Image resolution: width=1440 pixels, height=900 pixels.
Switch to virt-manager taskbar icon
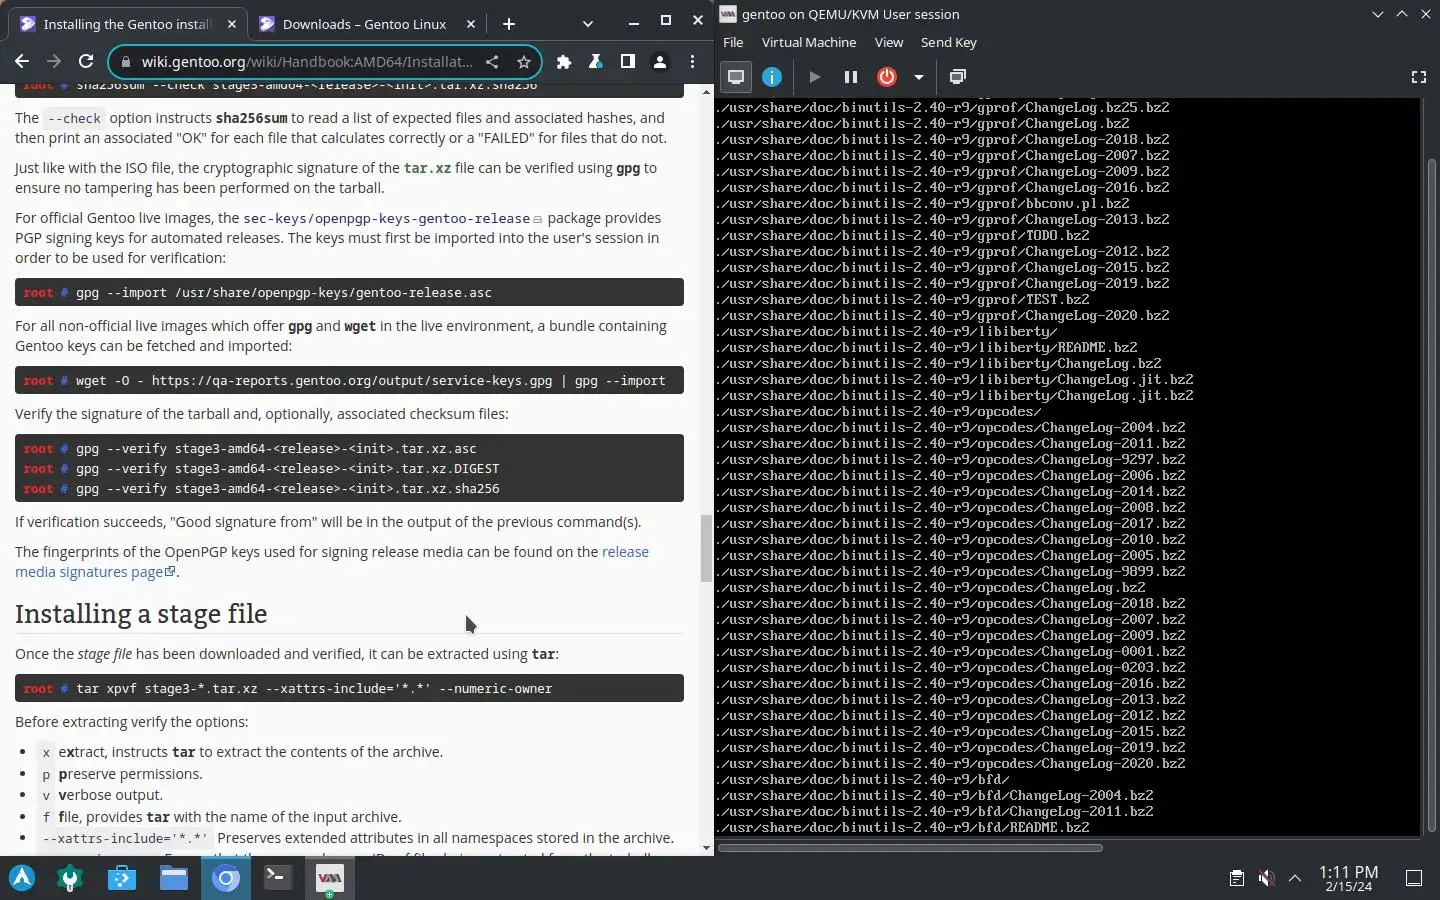click(329, 878)
